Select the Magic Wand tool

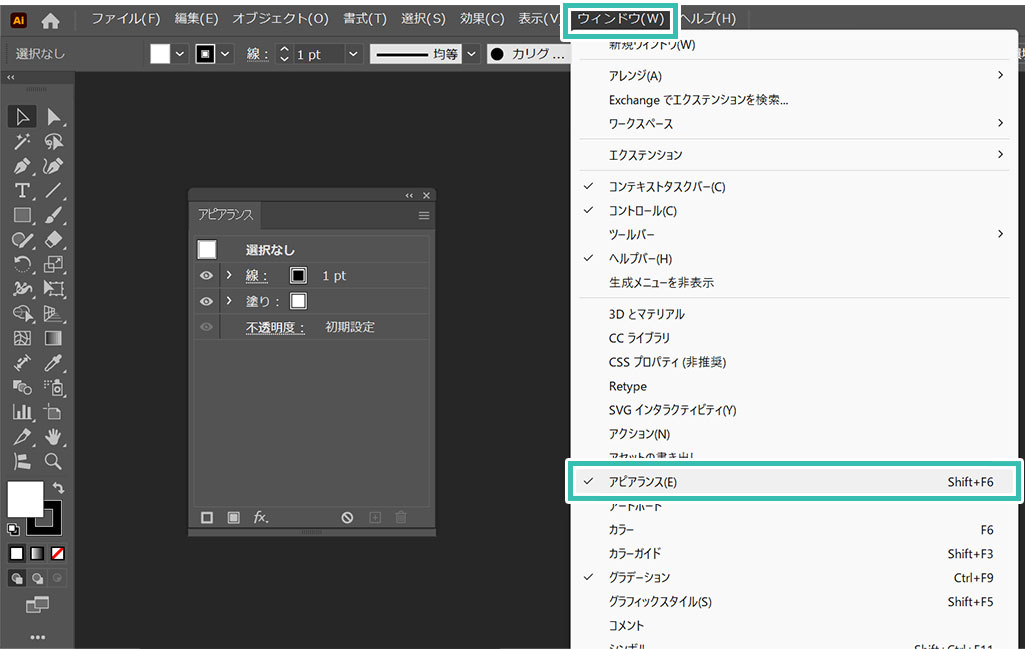pyautogui.click(x=22, y=141)
